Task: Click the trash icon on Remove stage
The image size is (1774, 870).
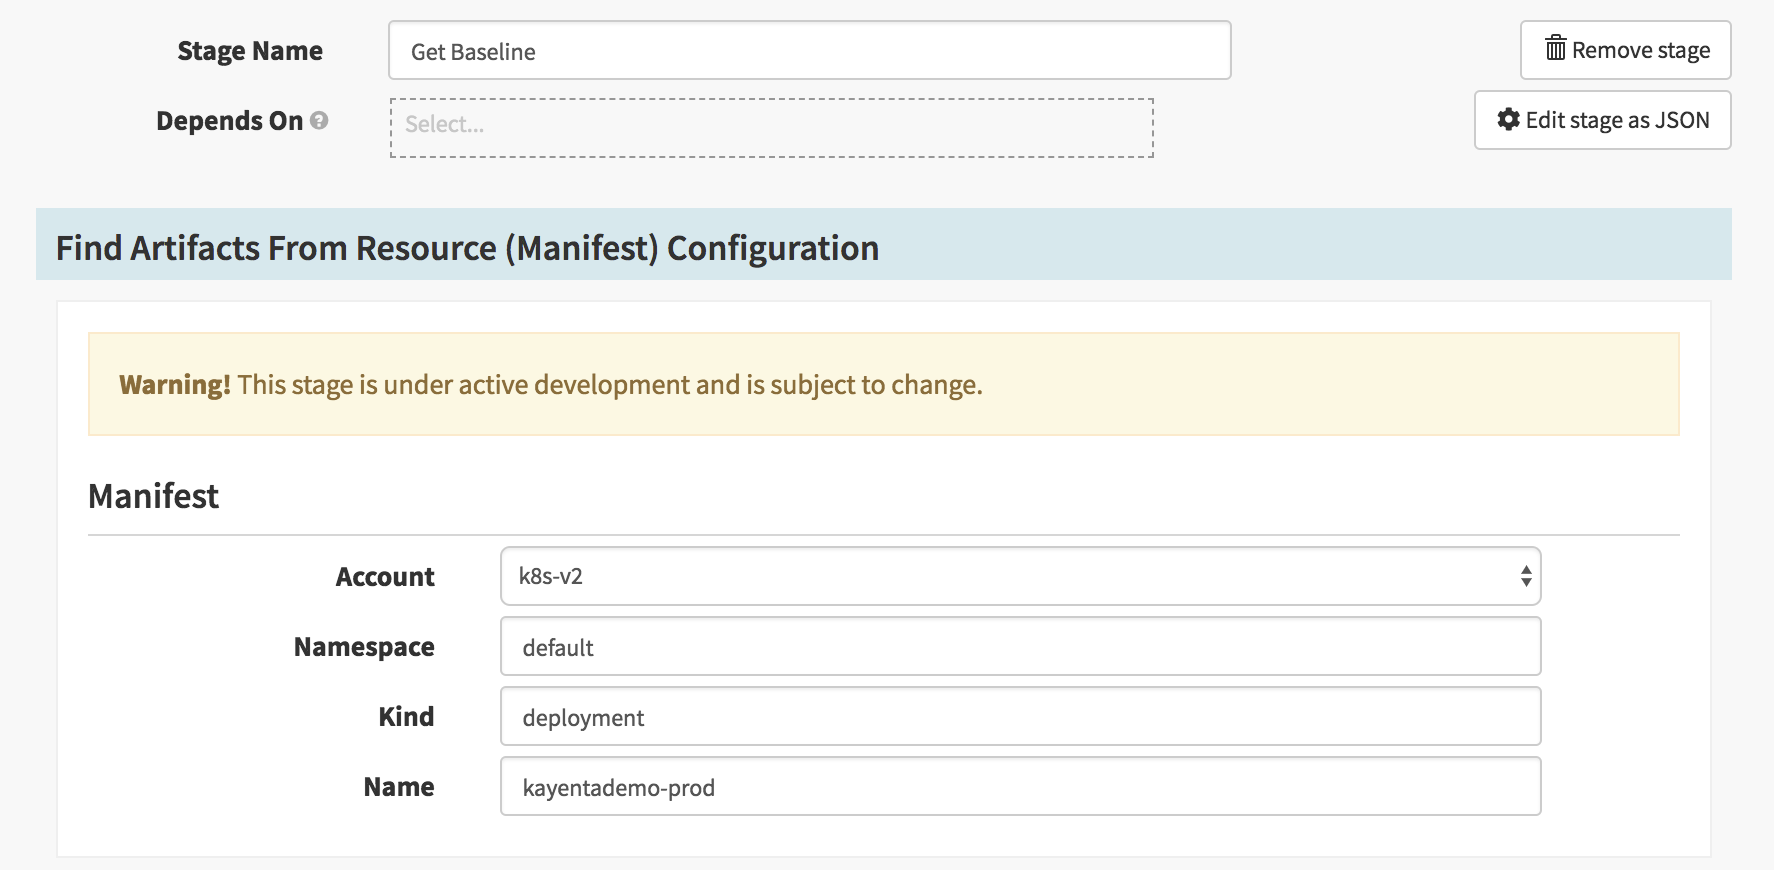Action: click(x=1555, y=48)
